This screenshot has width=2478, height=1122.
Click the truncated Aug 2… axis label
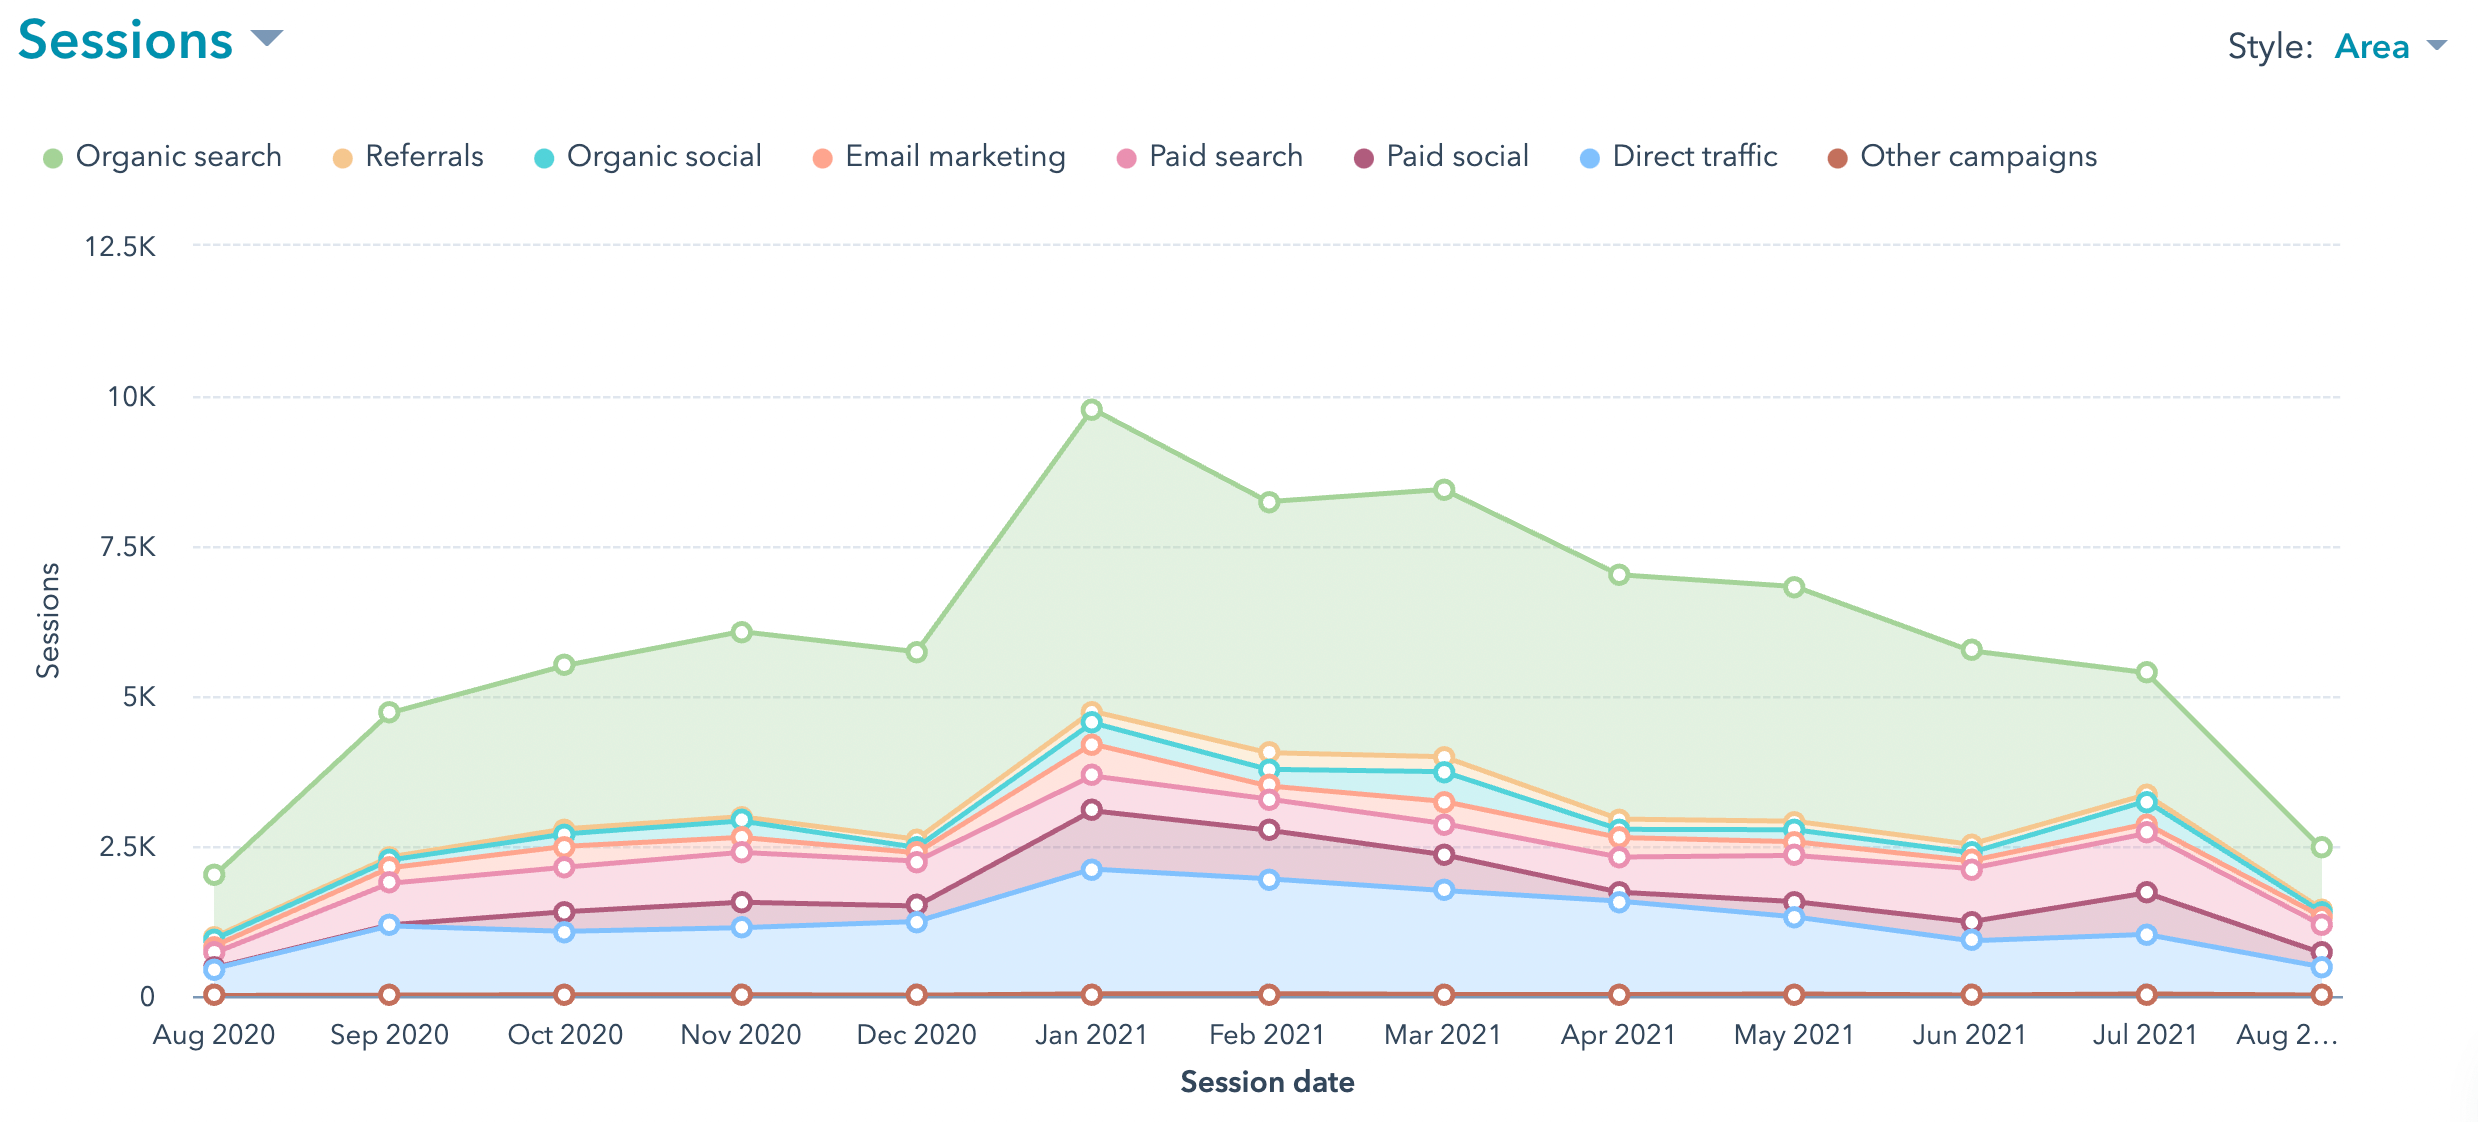(x=2287, y=1035)
